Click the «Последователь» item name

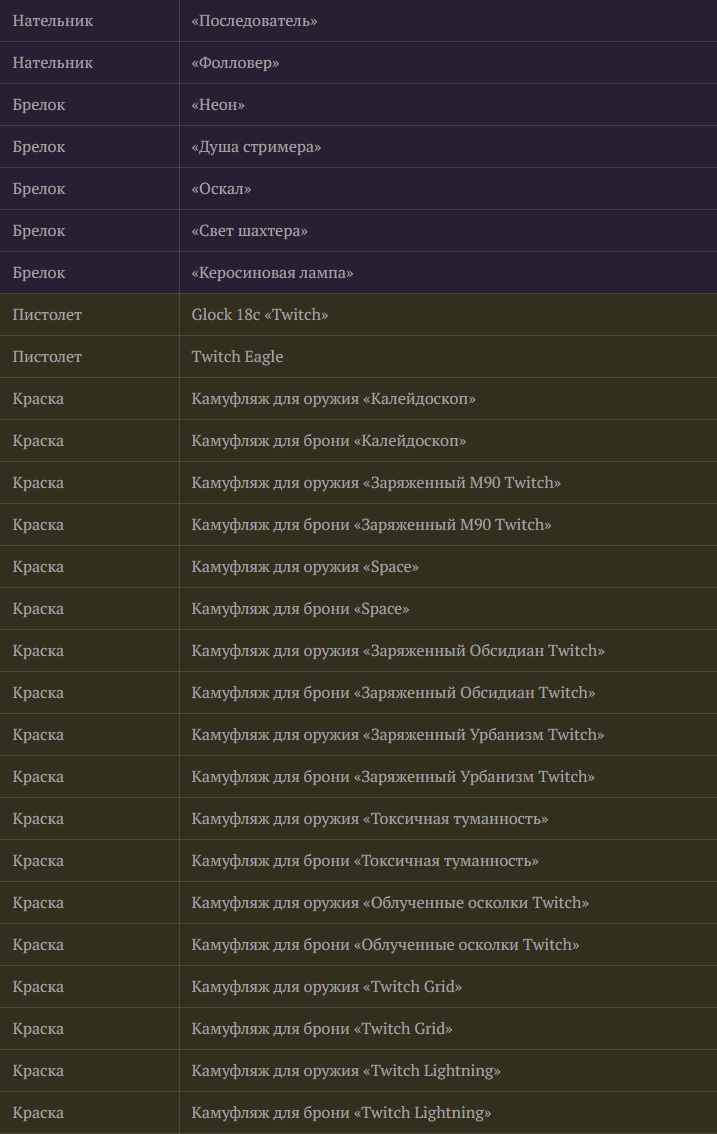(254, 21)
